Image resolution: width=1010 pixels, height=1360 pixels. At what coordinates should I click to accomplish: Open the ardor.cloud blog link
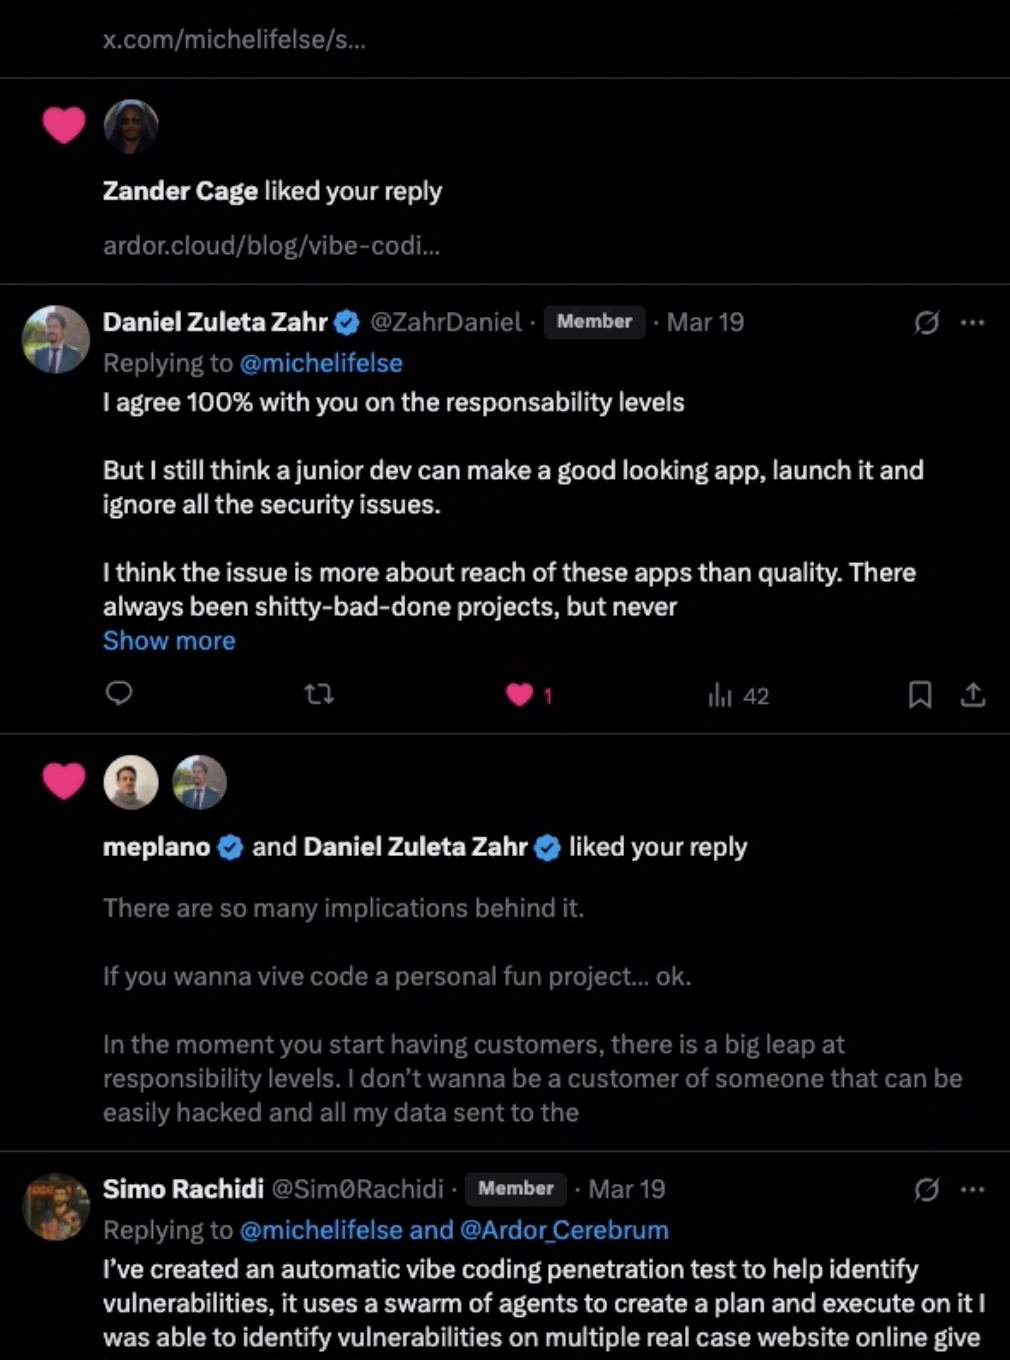click(271, 246)
